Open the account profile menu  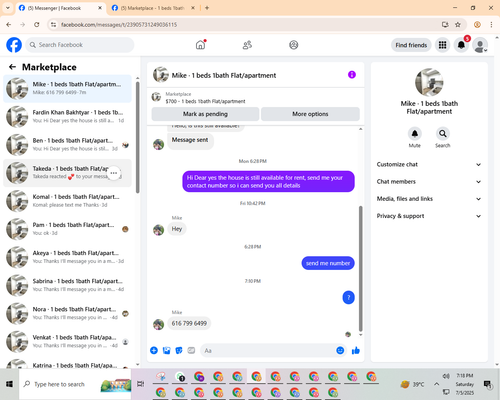480,45
